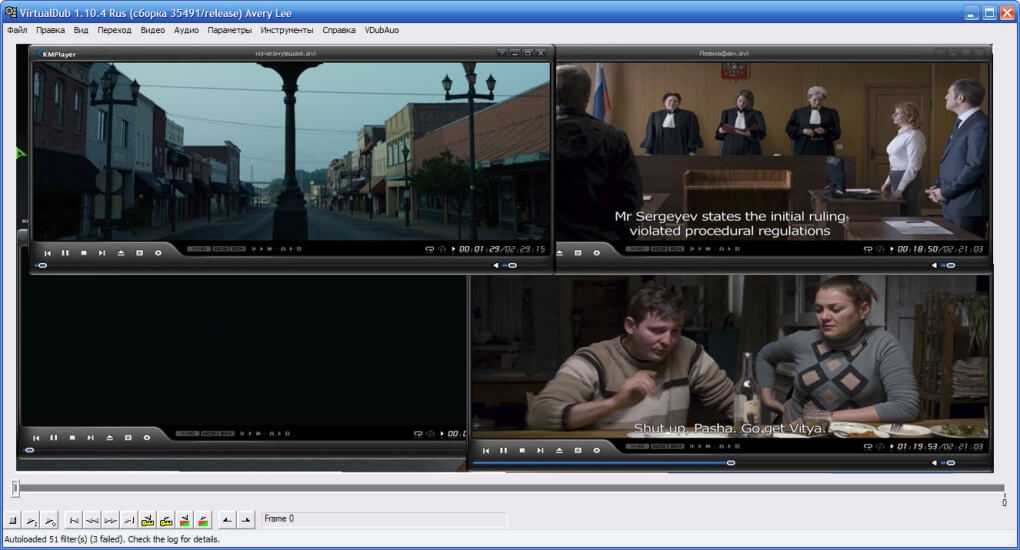Viewport: 1020px width, 550px height.
Task: Open the Видео menu
Action: tap(153, 30)
